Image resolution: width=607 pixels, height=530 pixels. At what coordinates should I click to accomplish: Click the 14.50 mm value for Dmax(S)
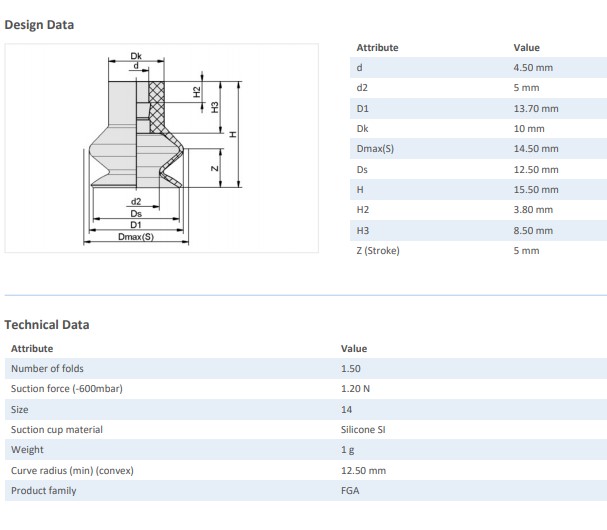pos(535,149)
